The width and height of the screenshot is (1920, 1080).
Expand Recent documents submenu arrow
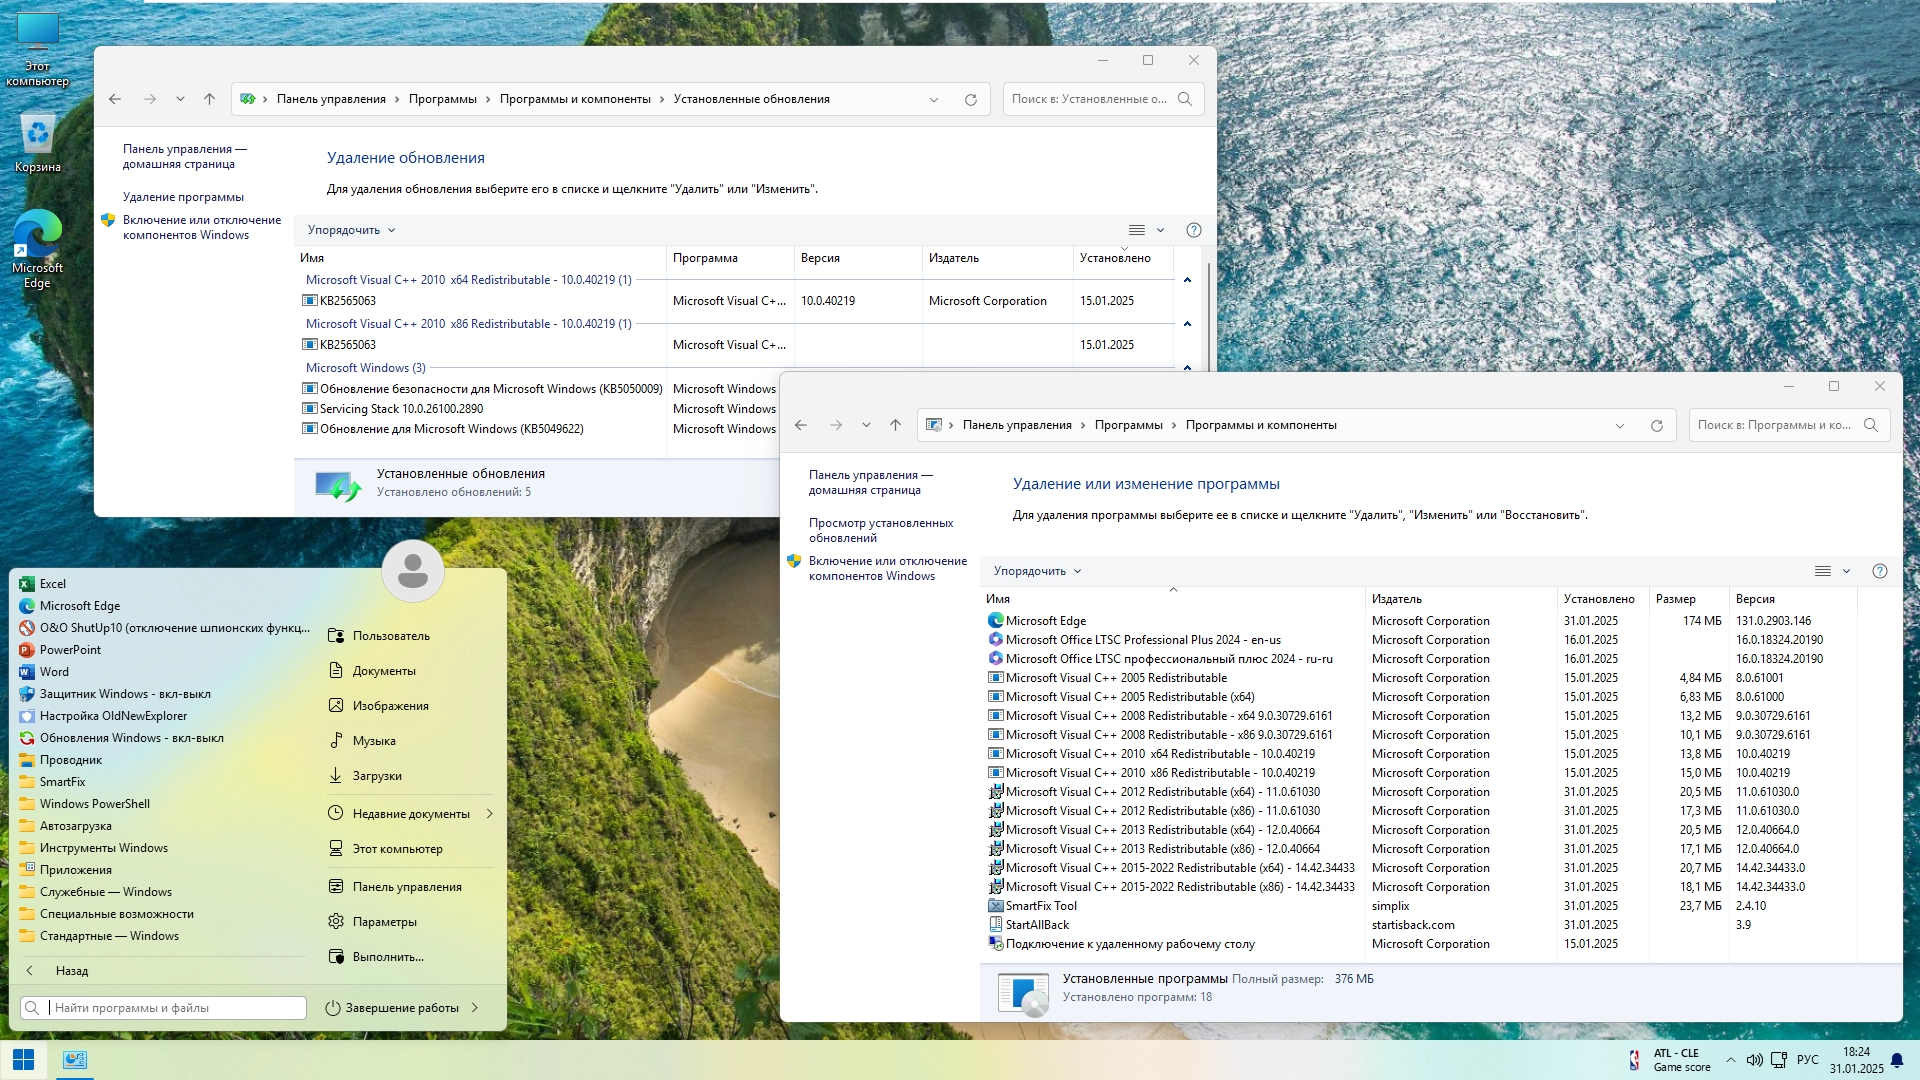(x=489, y=814)
